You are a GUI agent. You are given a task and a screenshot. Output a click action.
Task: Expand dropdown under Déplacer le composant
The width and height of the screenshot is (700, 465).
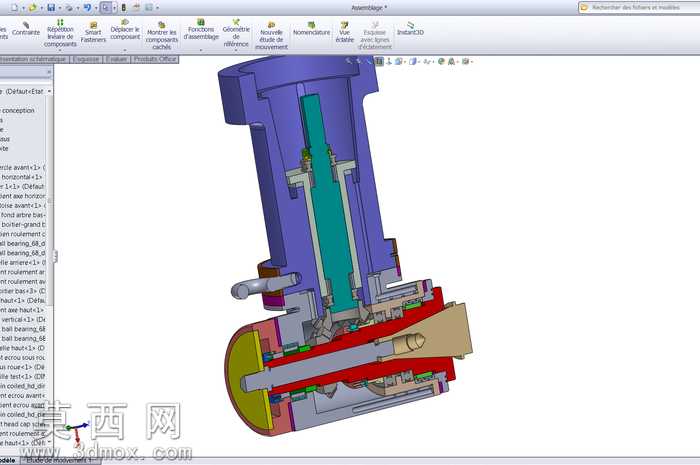(125, 50)
